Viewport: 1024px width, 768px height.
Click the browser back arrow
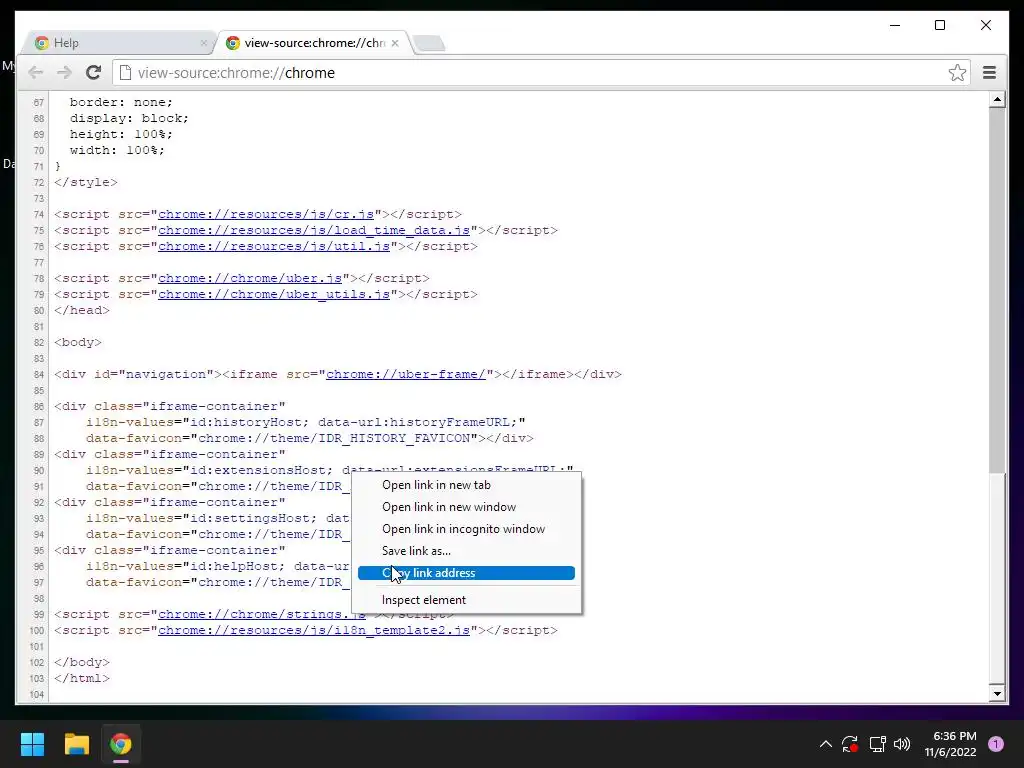tap(36, 72)
